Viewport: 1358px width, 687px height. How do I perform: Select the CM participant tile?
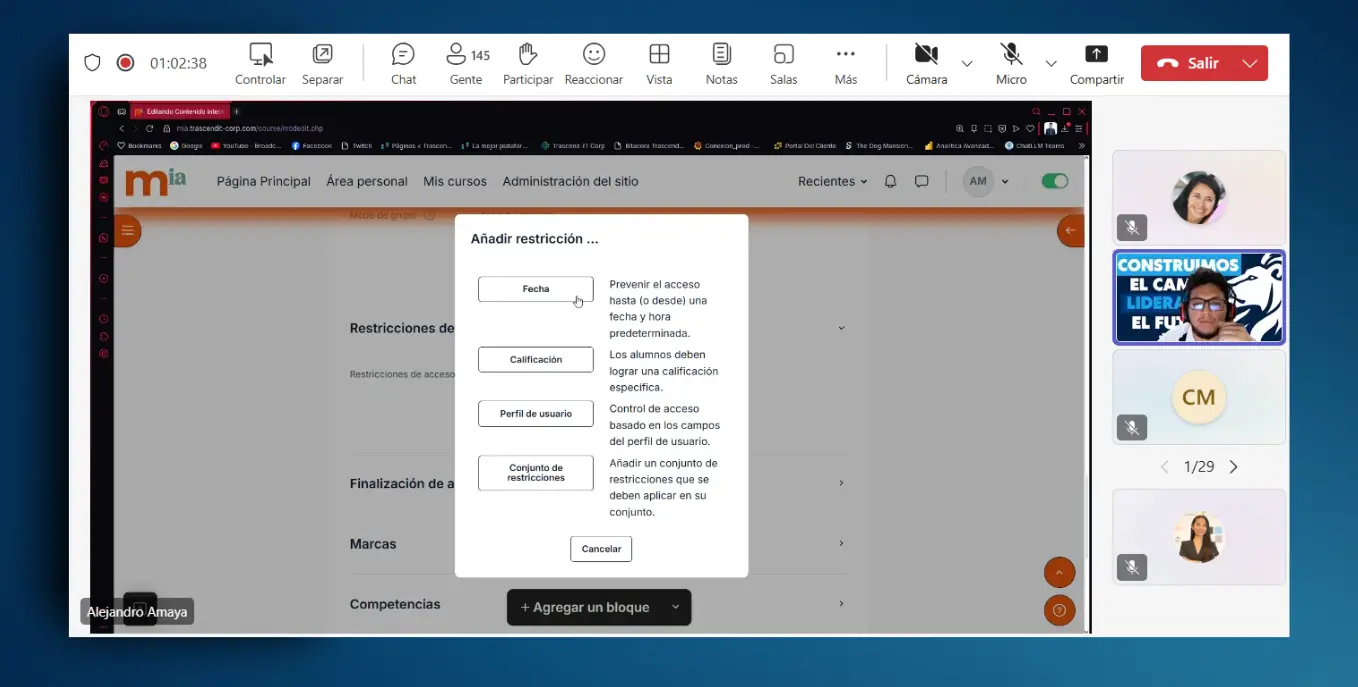click(1198, 397)
